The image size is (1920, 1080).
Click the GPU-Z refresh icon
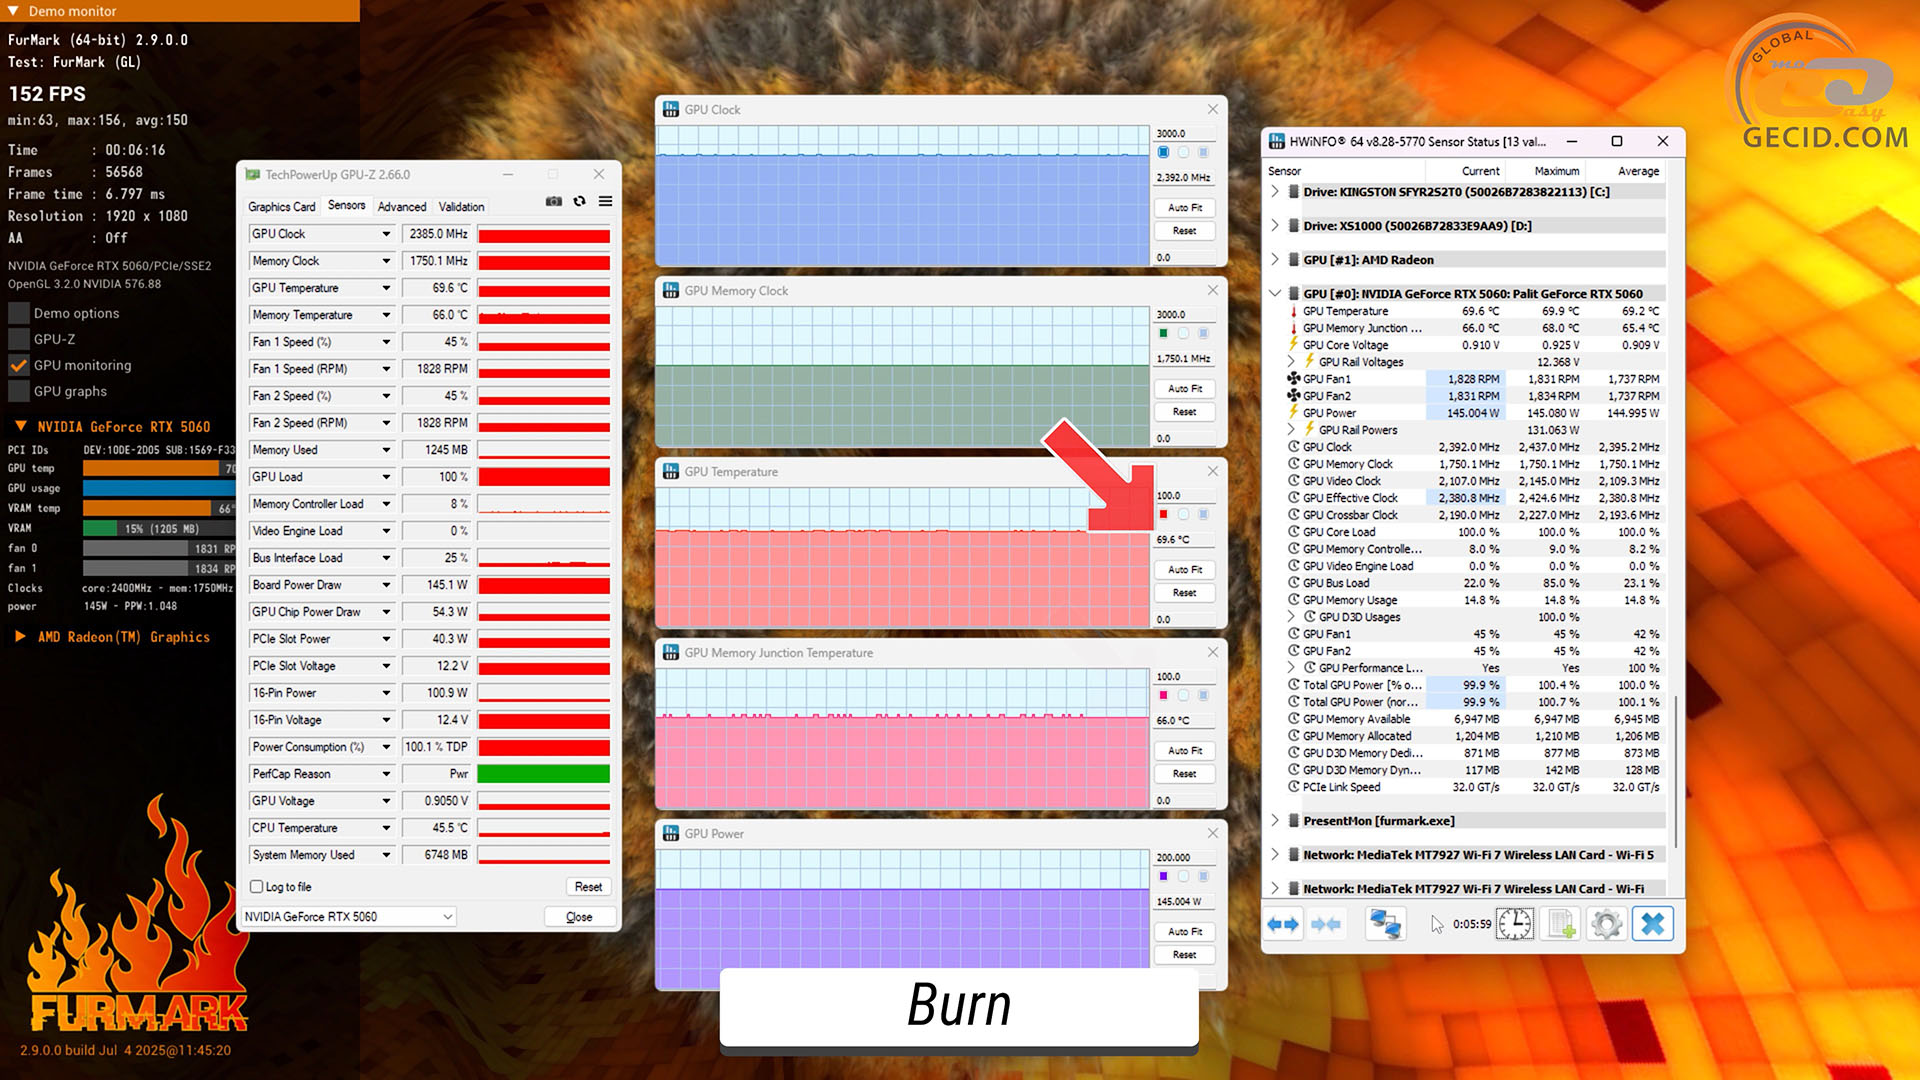pyautogui.click(x=579, y=201)
